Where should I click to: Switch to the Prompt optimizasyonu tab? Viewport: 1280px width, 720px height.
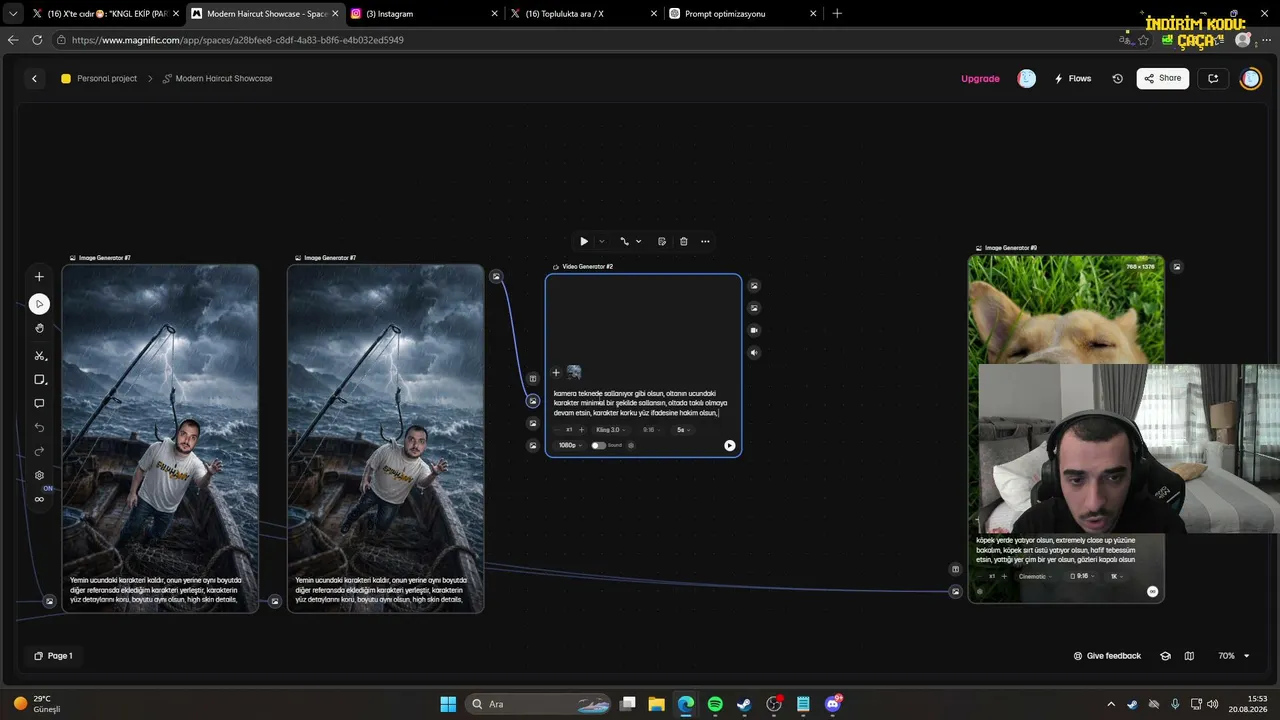[x=742, y=14]
